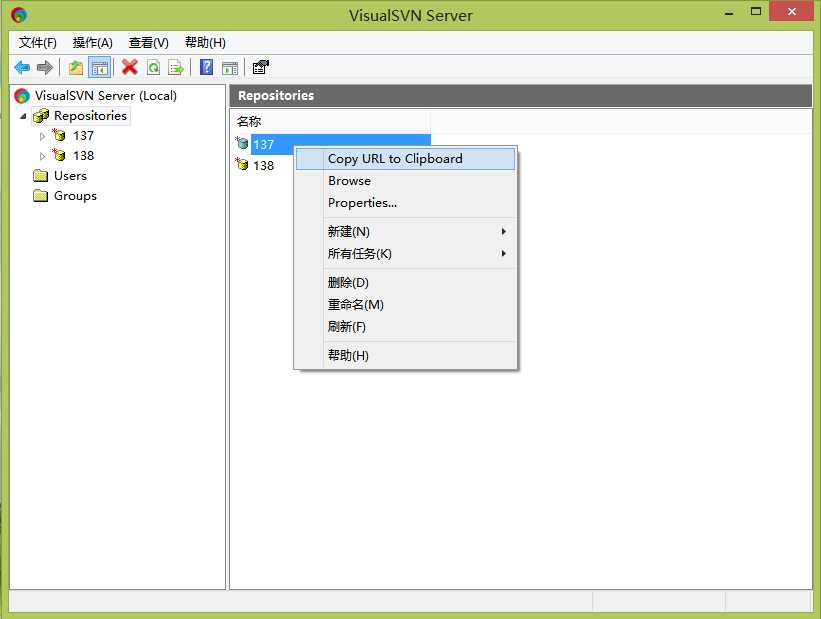This screenshot has width=821, height=619.
Task: Click the Up one level folder icon
Action: [x=76, y=68]
